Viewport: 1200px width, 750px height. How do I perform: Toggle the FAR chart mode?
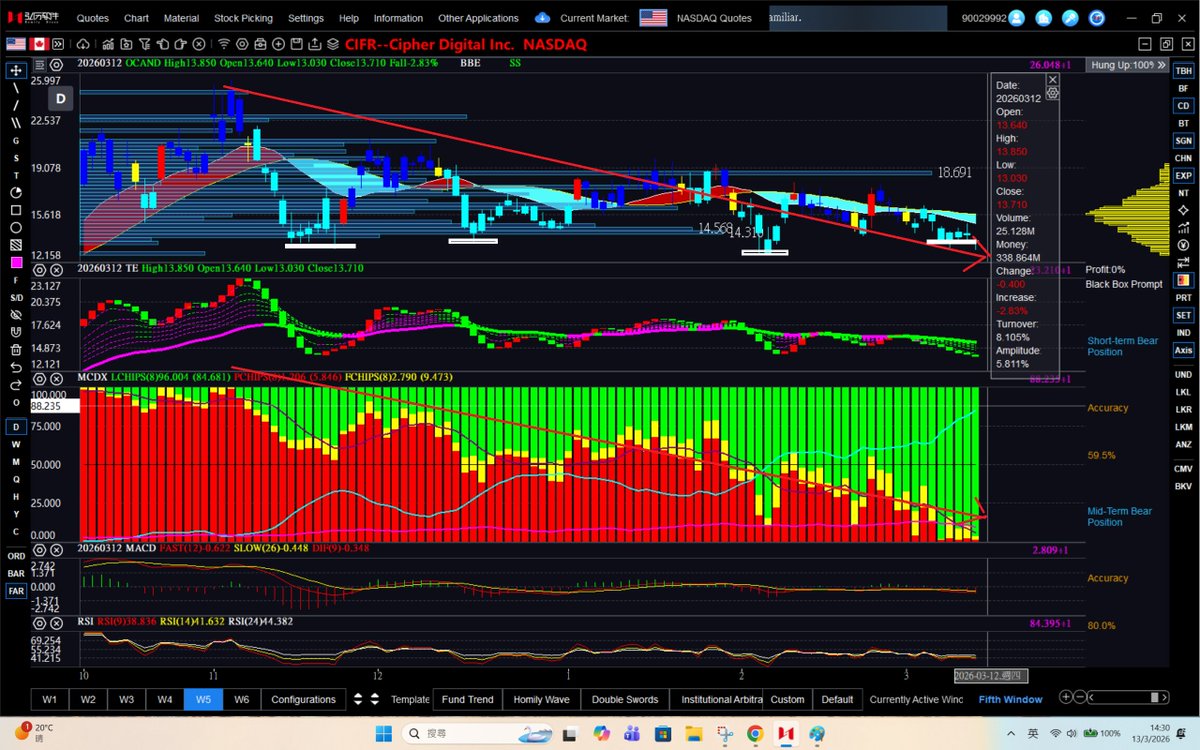[x=16, y=591]
